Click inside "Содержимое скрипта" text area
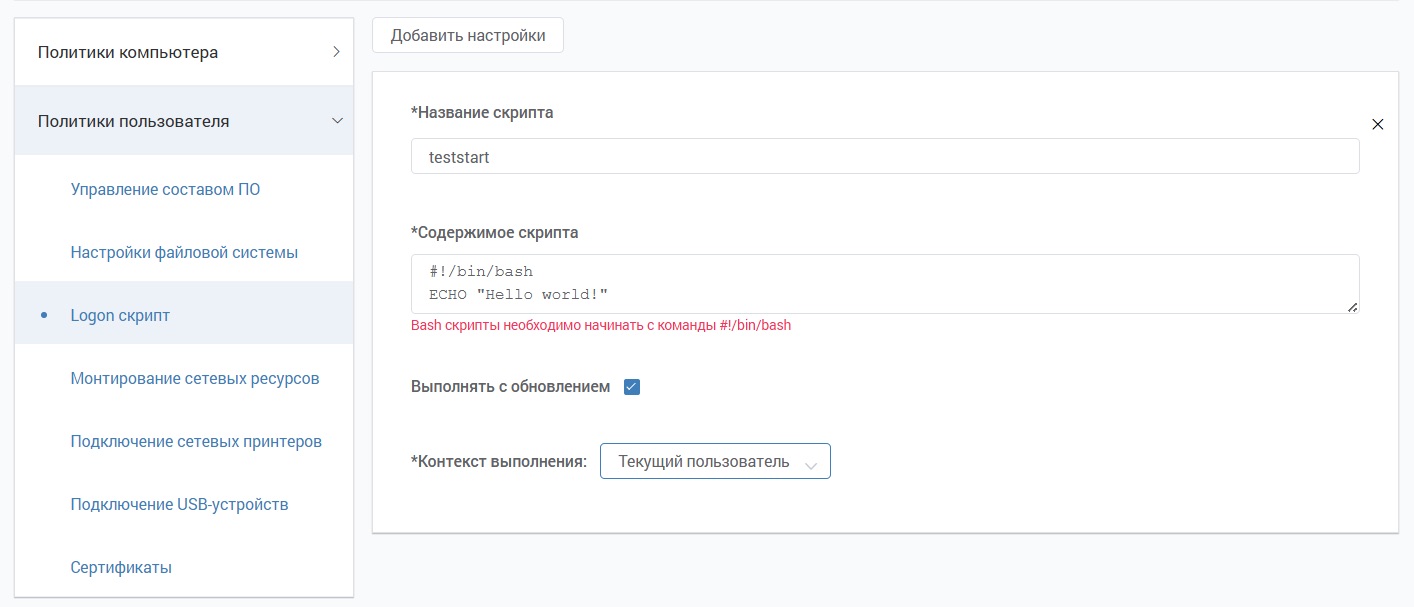Image resolution: width=1414 pixels, height=607 pixels. (x=884, y=284)
